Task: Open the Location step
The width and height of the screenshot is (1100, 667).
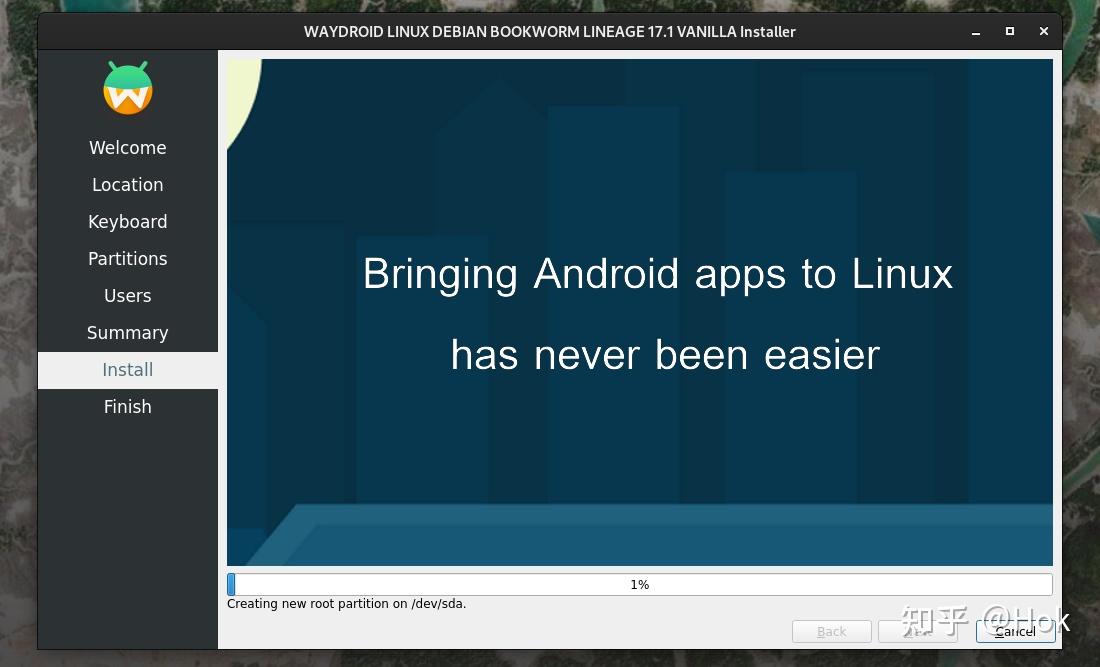Action: click(127, 184)
